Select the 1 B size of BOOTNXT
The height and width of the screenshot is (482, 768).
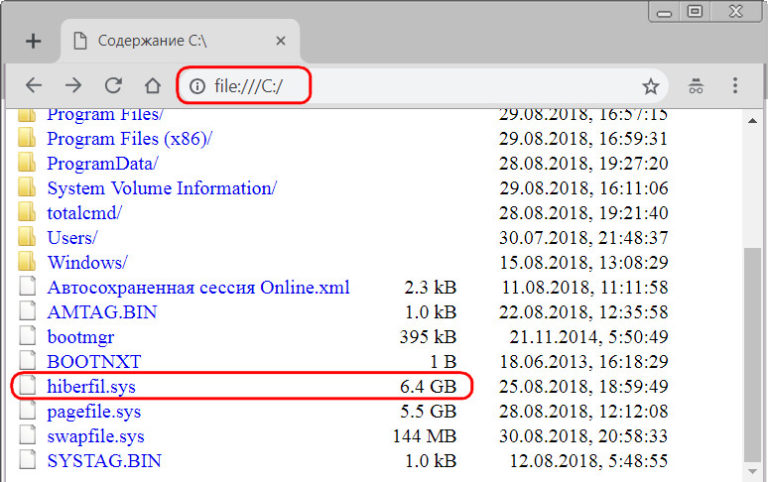(x=443, y=362)
